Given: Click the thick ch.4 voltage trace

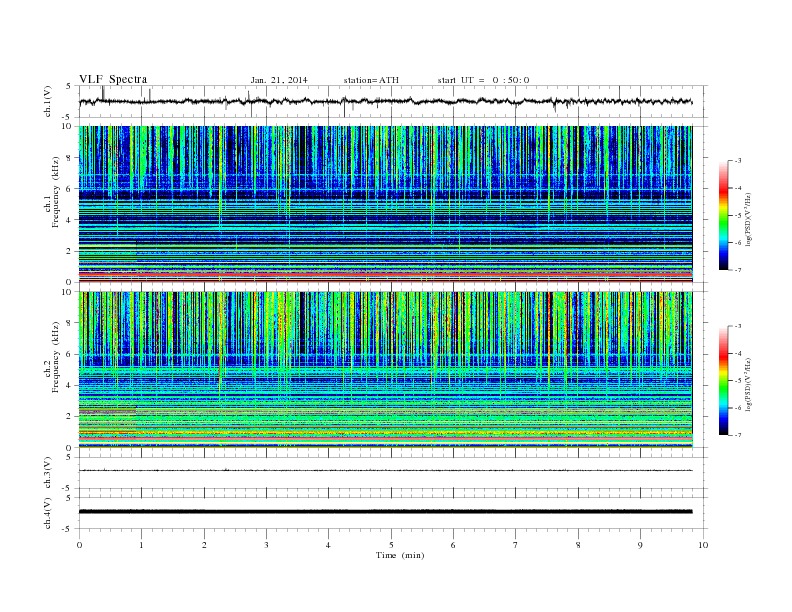Looking at the screenshot, I should [x=385, y=512].
